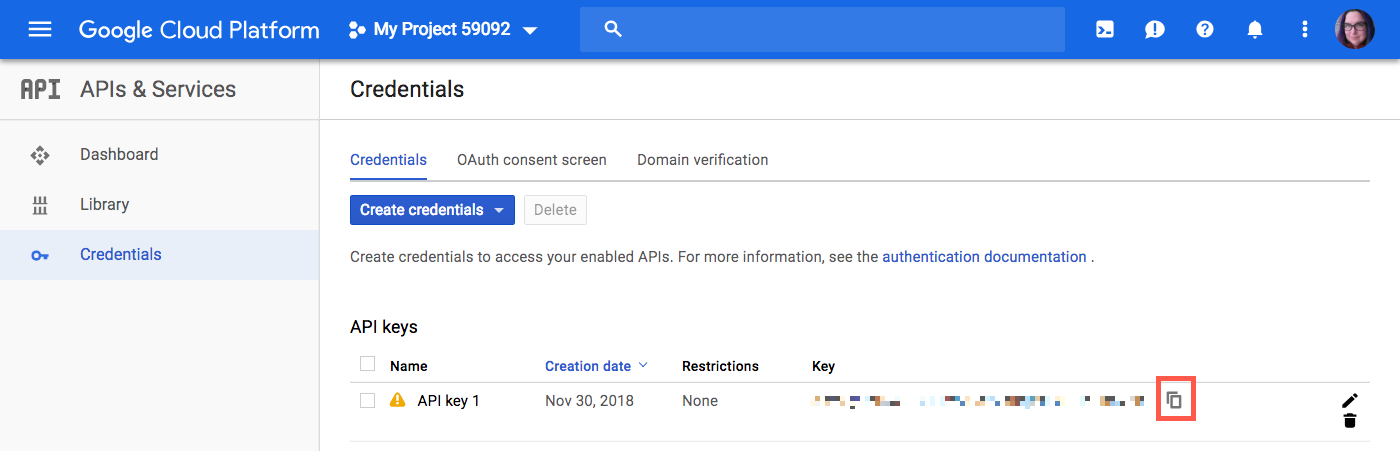Screen dimensions: 1400x451
Task: Click the Name column header
Action: (409, 366)
